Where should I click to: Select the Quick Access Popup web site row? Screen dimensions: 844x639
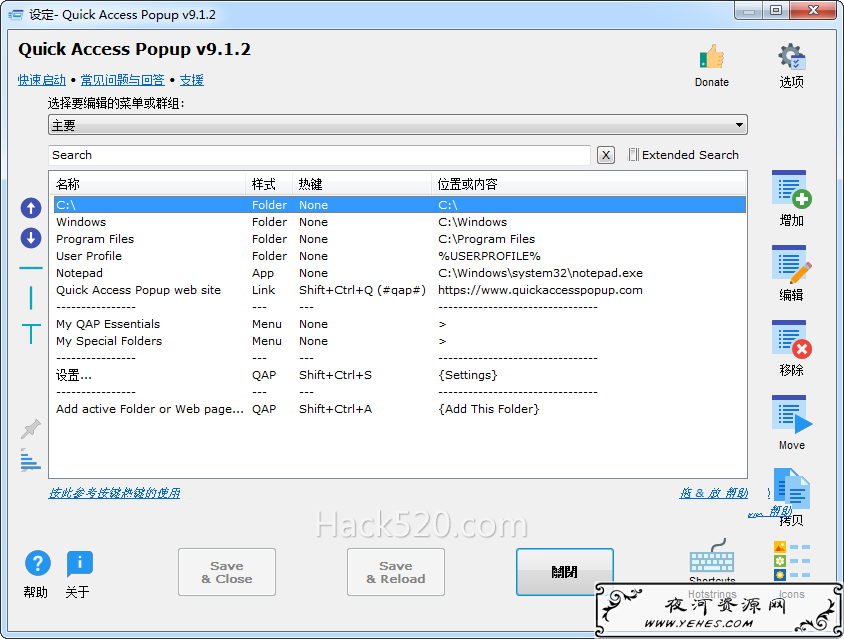click(399, 290)
